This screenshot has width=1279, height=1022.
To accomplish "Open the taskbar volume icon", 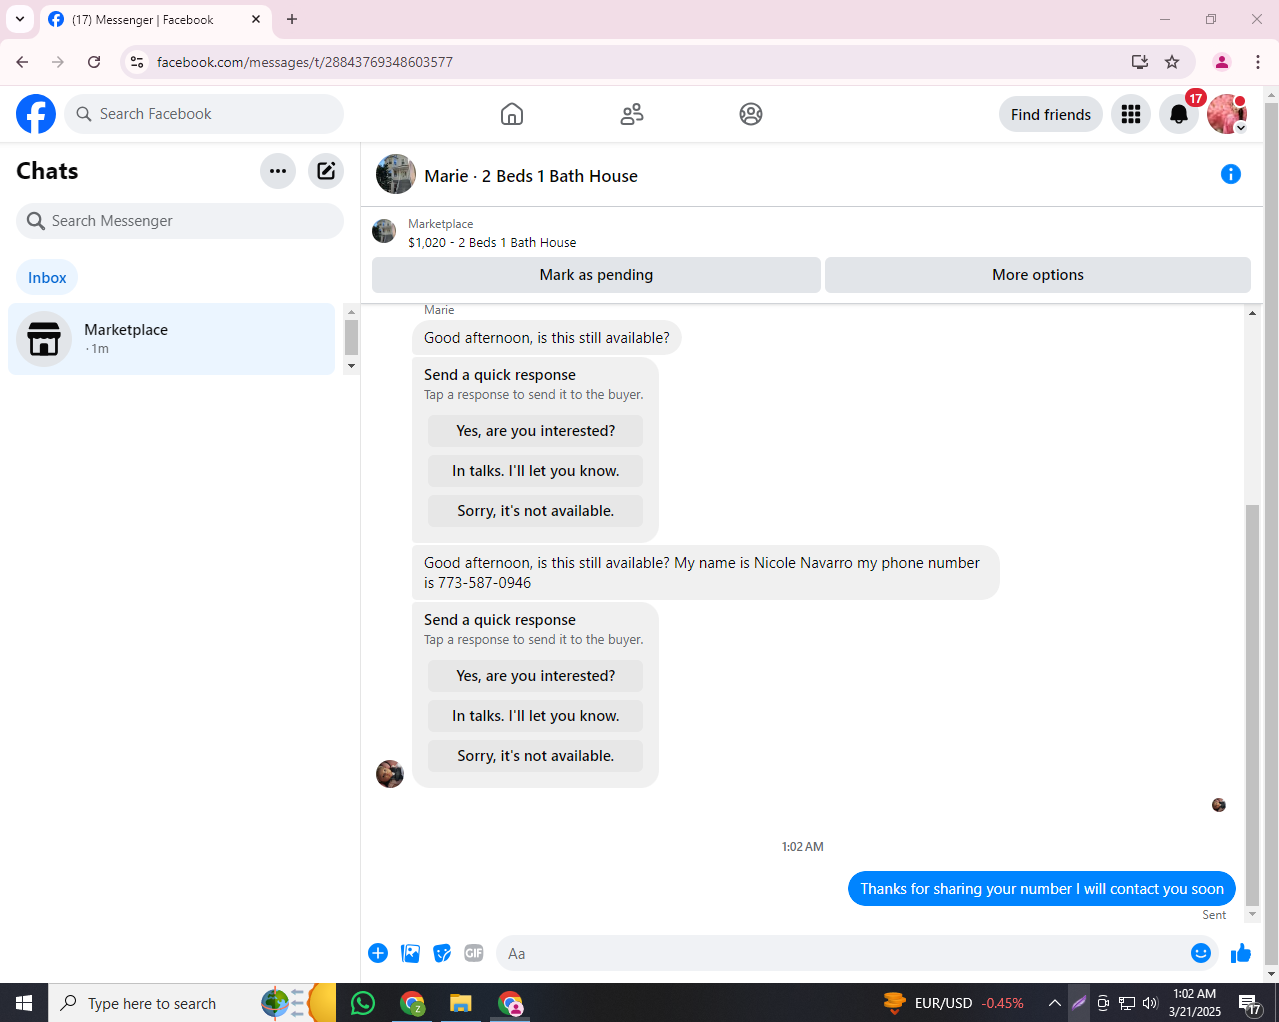I will [1150, 1003].
